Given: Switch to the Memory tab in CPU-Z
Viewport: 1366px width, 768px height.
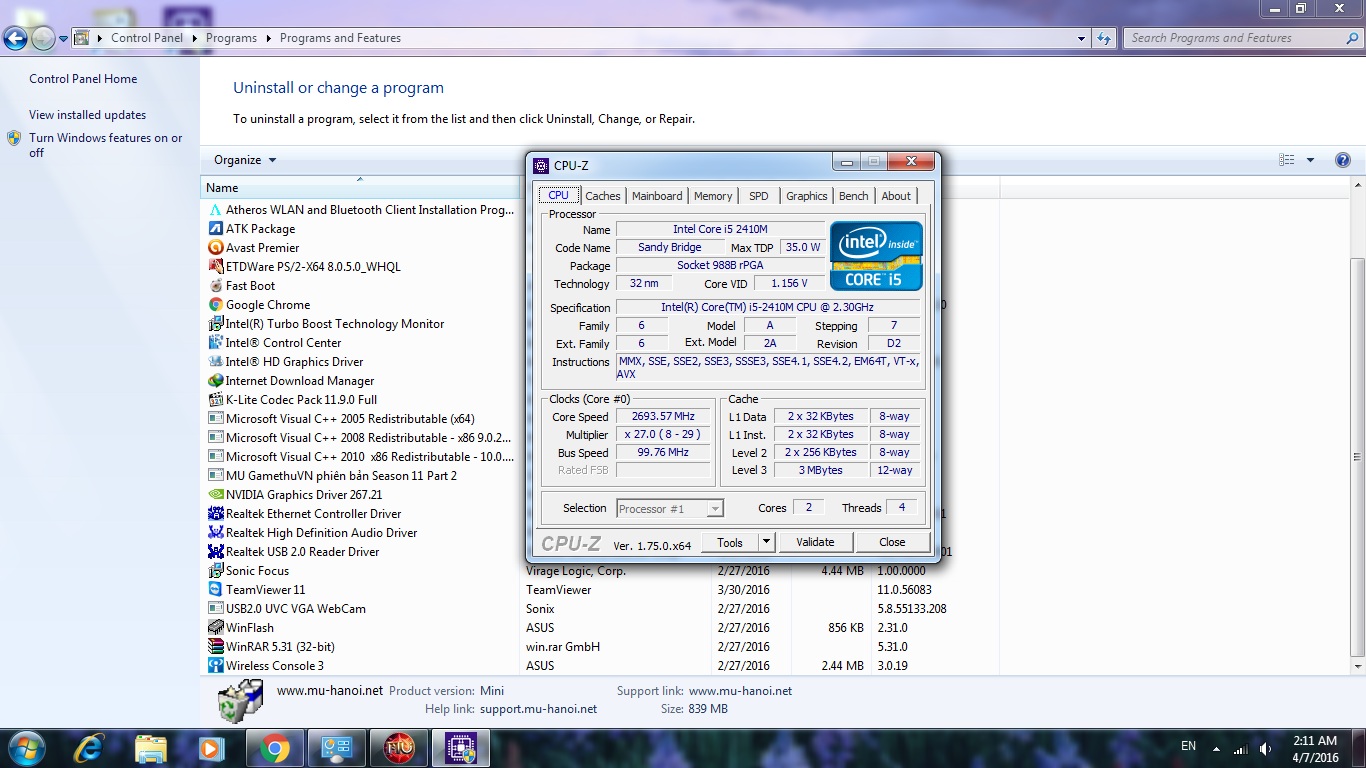Looking at the screenshot, I should coord(713,196).
